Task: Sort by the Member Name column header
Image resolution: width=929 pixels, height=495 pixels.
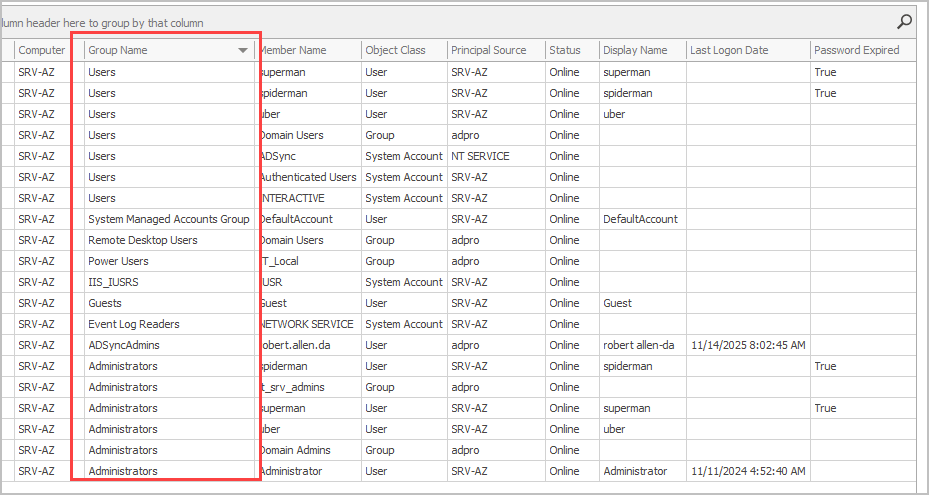Action: click(294, 50)
